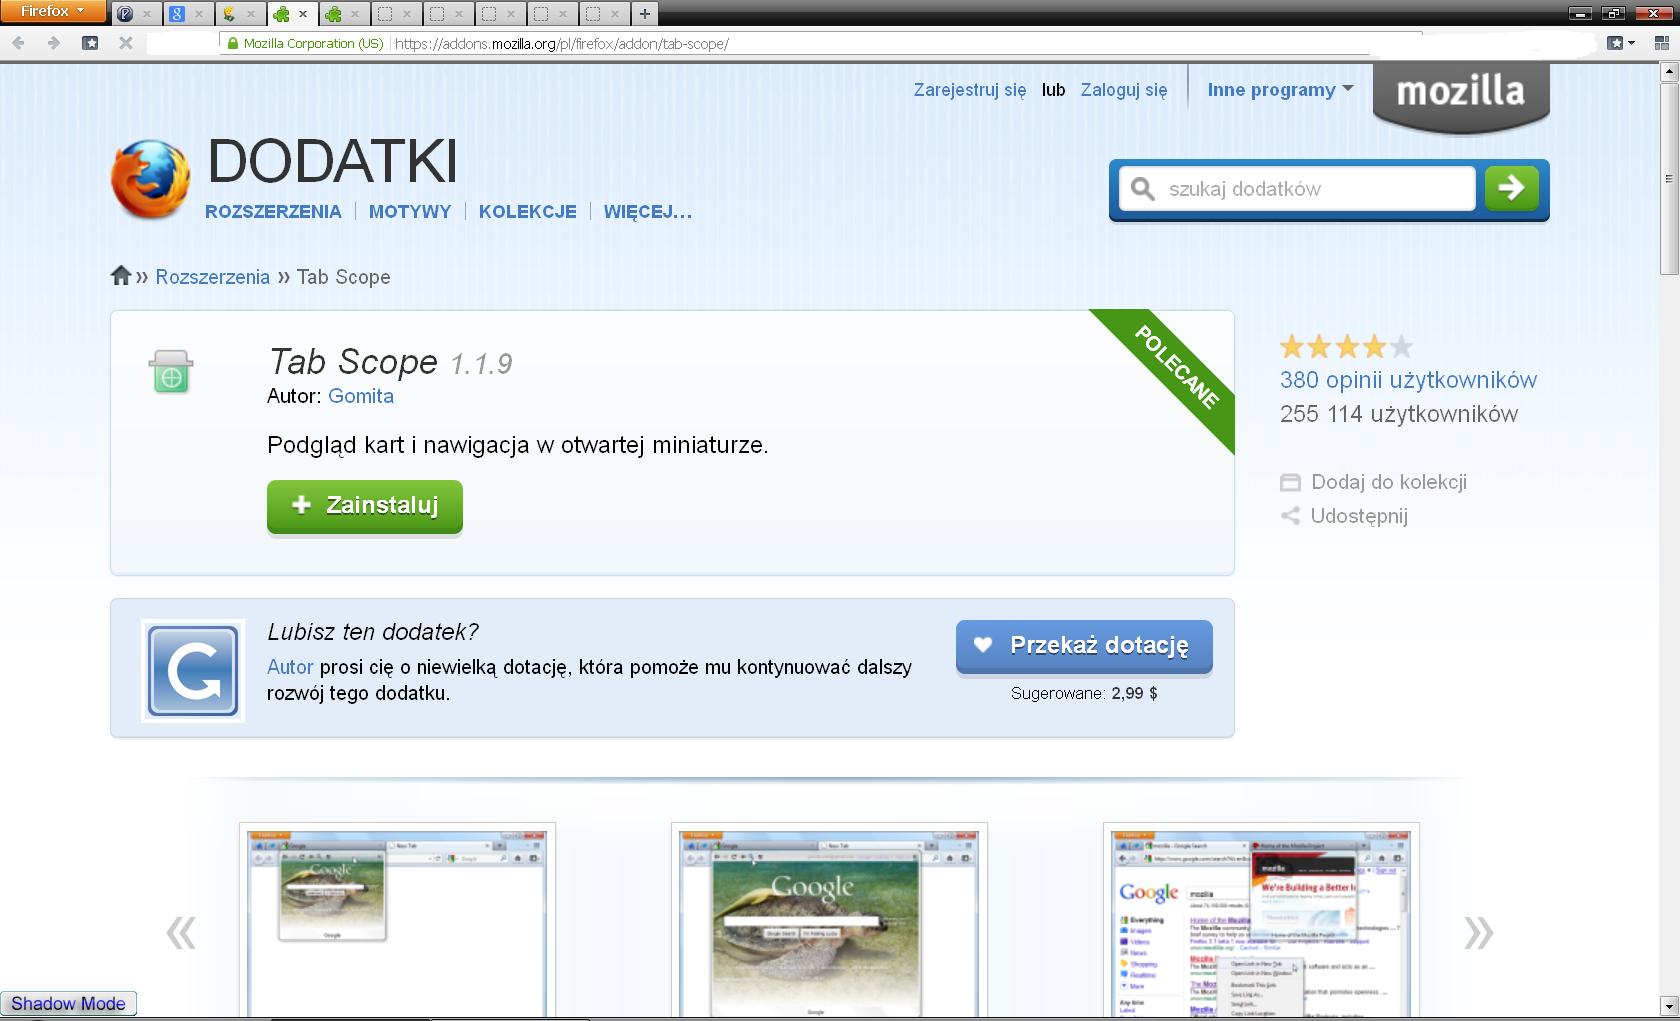Click the Zarejestruj się link

click(x=969, y=90)
